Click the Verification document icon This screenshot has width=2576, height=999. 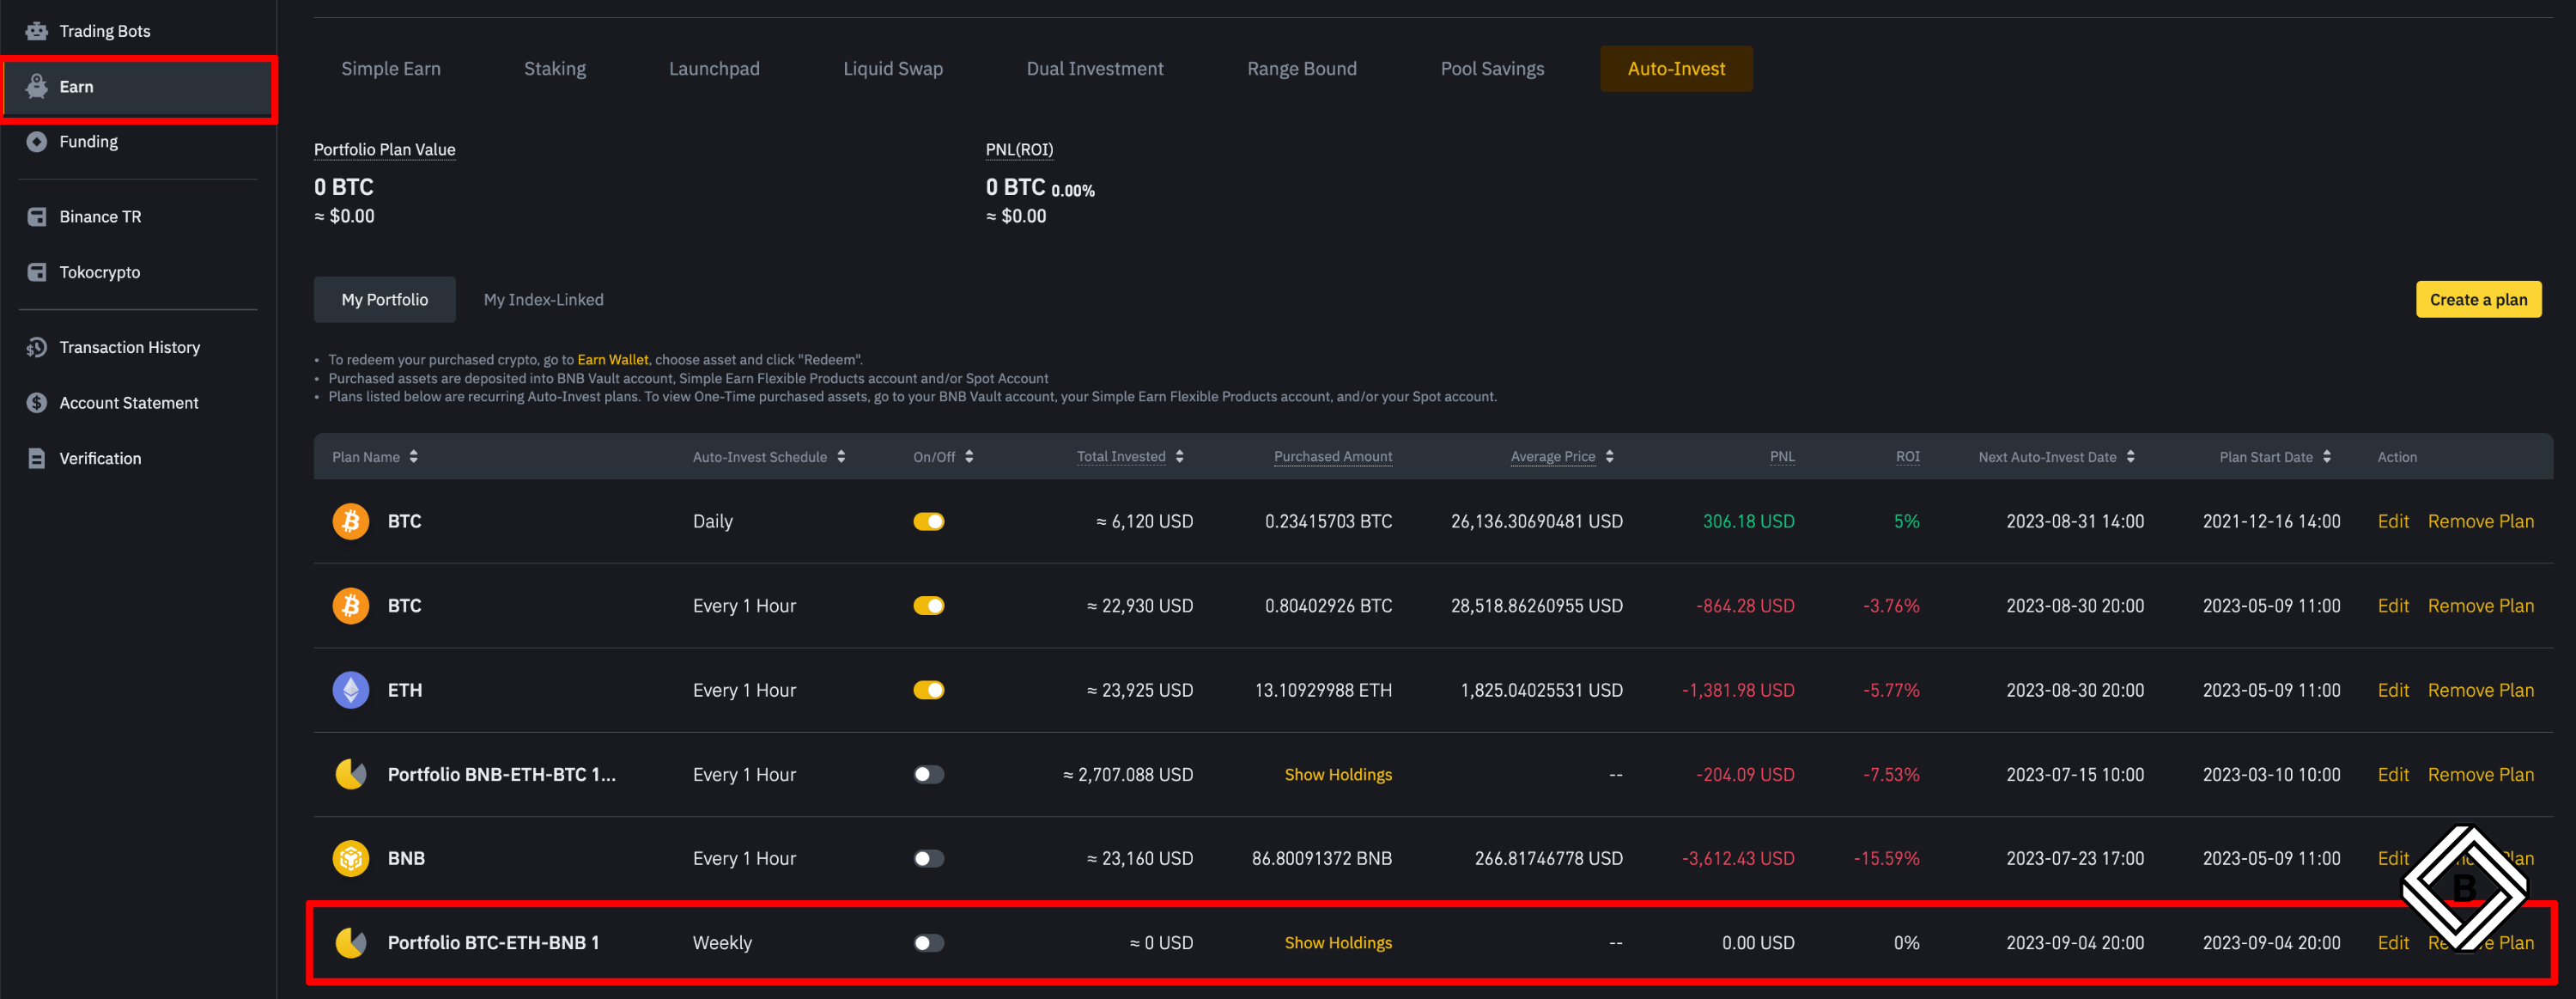click(x=37, y=458)
